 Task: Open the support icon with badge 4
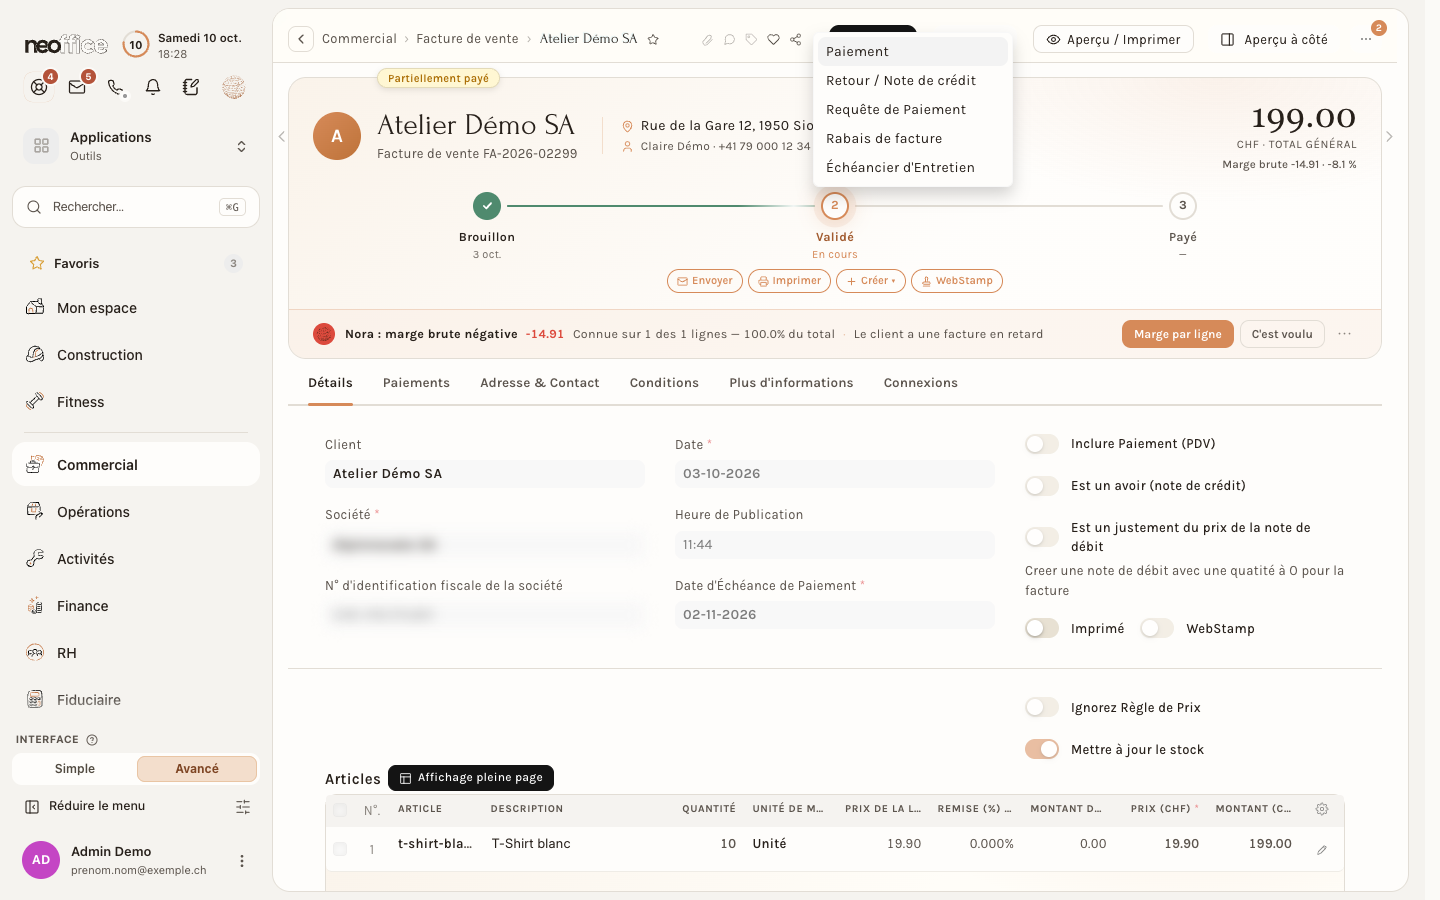coord(39,87)
